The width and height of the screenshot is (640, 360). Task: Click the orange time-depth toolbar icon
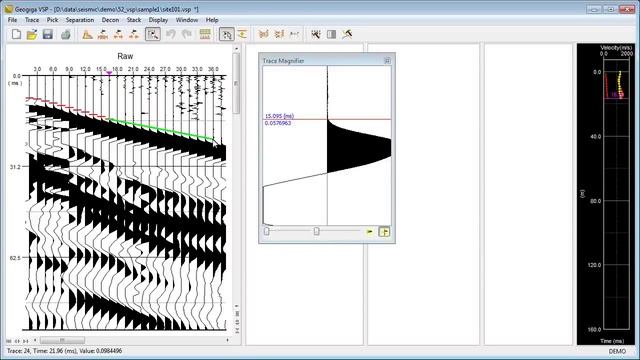coord(242,34)
